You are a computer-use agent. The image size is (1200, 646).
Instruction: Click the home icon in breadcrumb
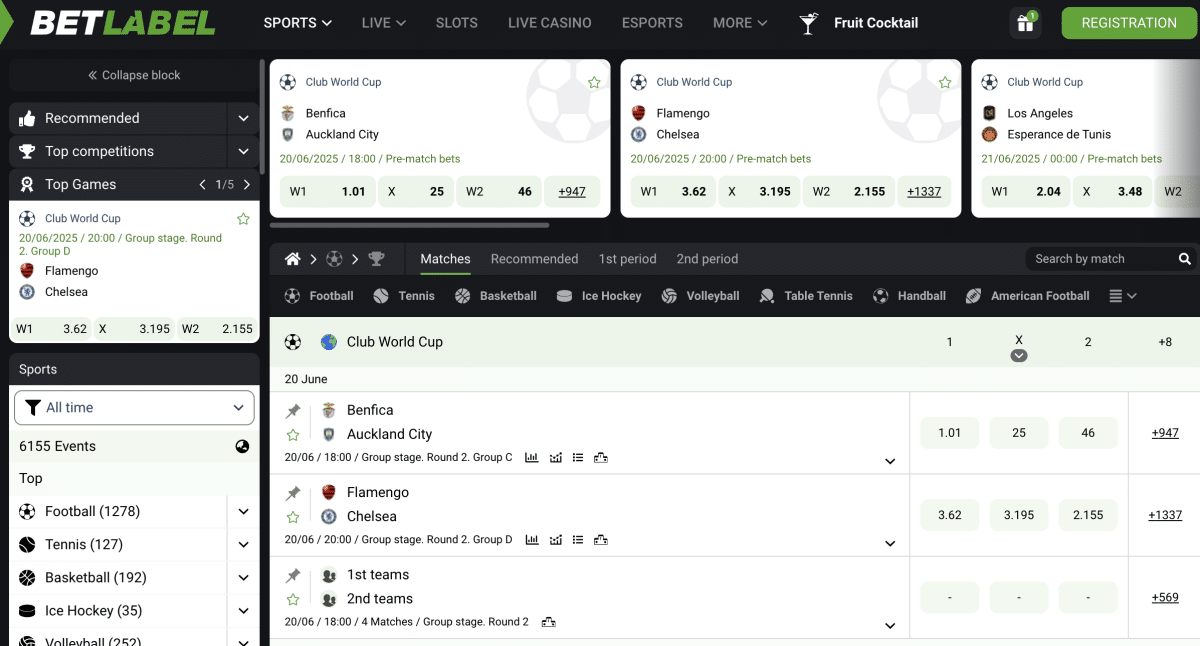pos(293,259)
